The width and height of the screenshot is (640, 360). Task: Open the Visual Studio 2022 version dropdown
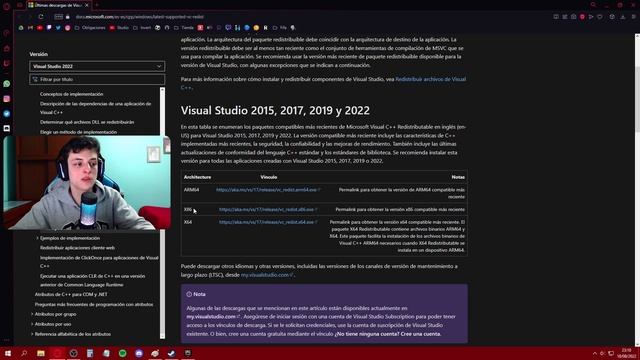(x=97, y=66)
